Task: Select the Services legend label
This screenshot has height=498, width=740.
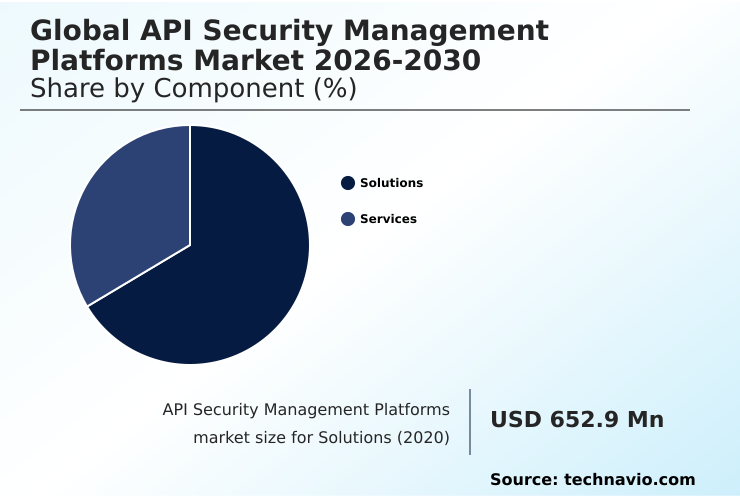Action: [388, 219]
